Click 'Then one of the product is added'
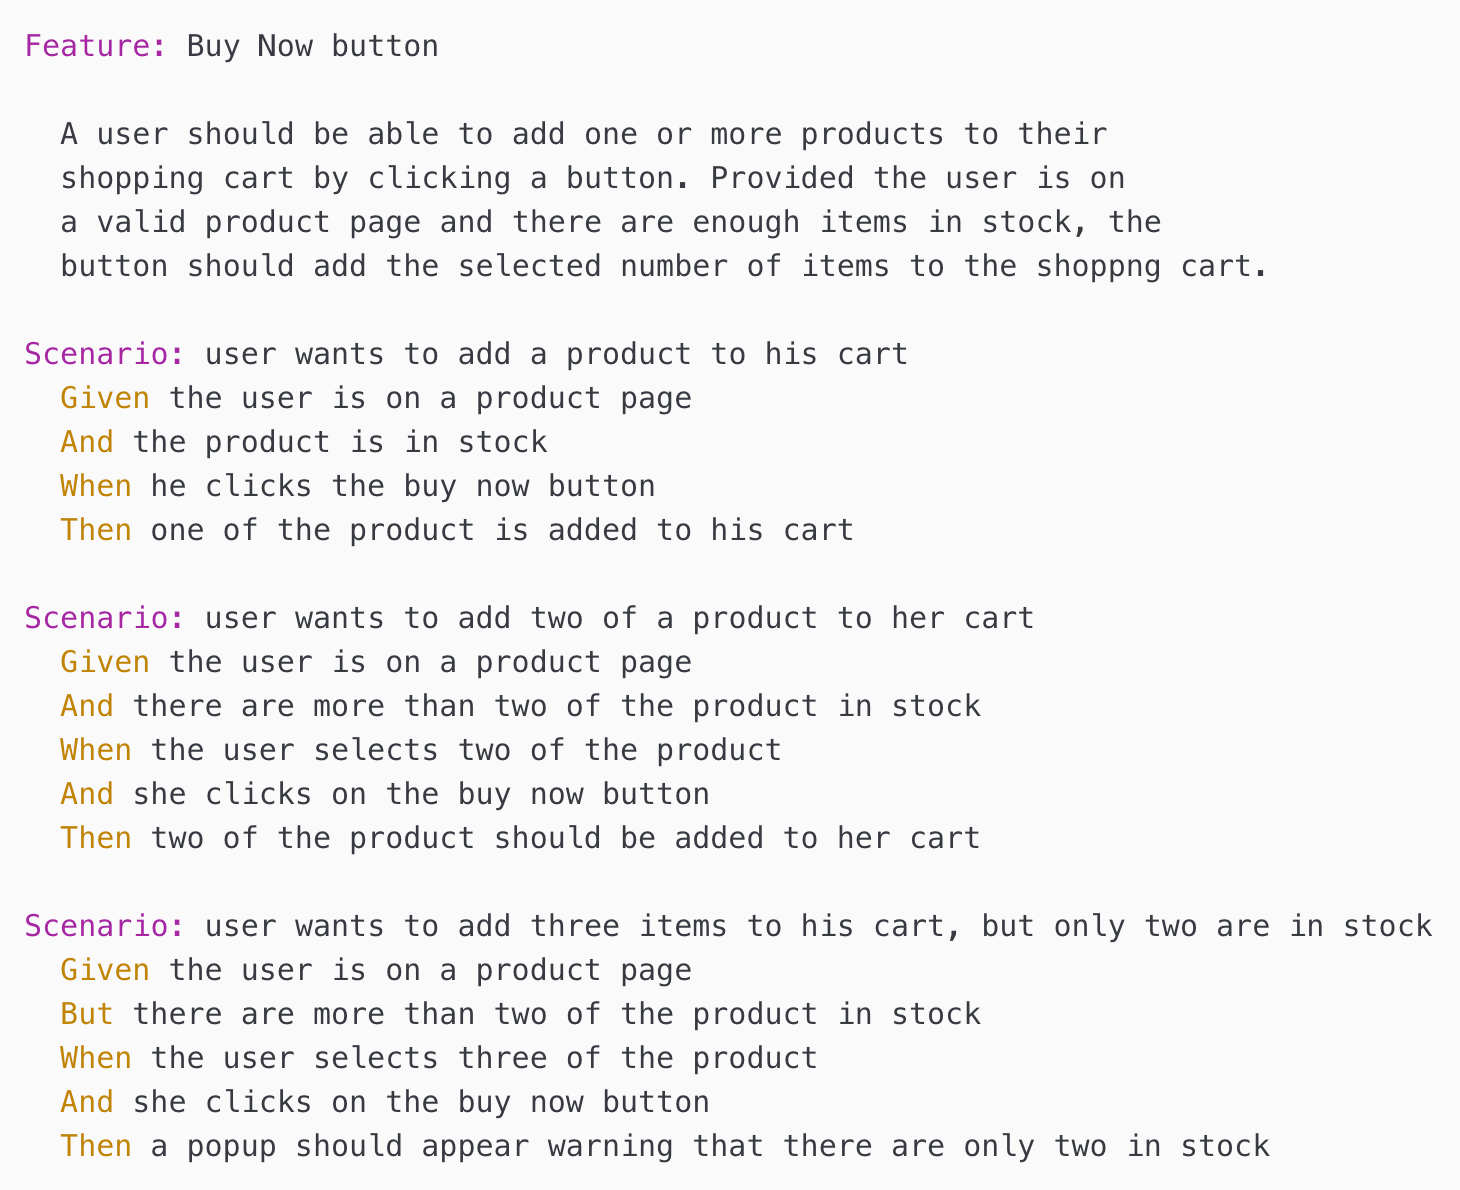Screen dimensions: 1460x1190 tap(457, 530)
